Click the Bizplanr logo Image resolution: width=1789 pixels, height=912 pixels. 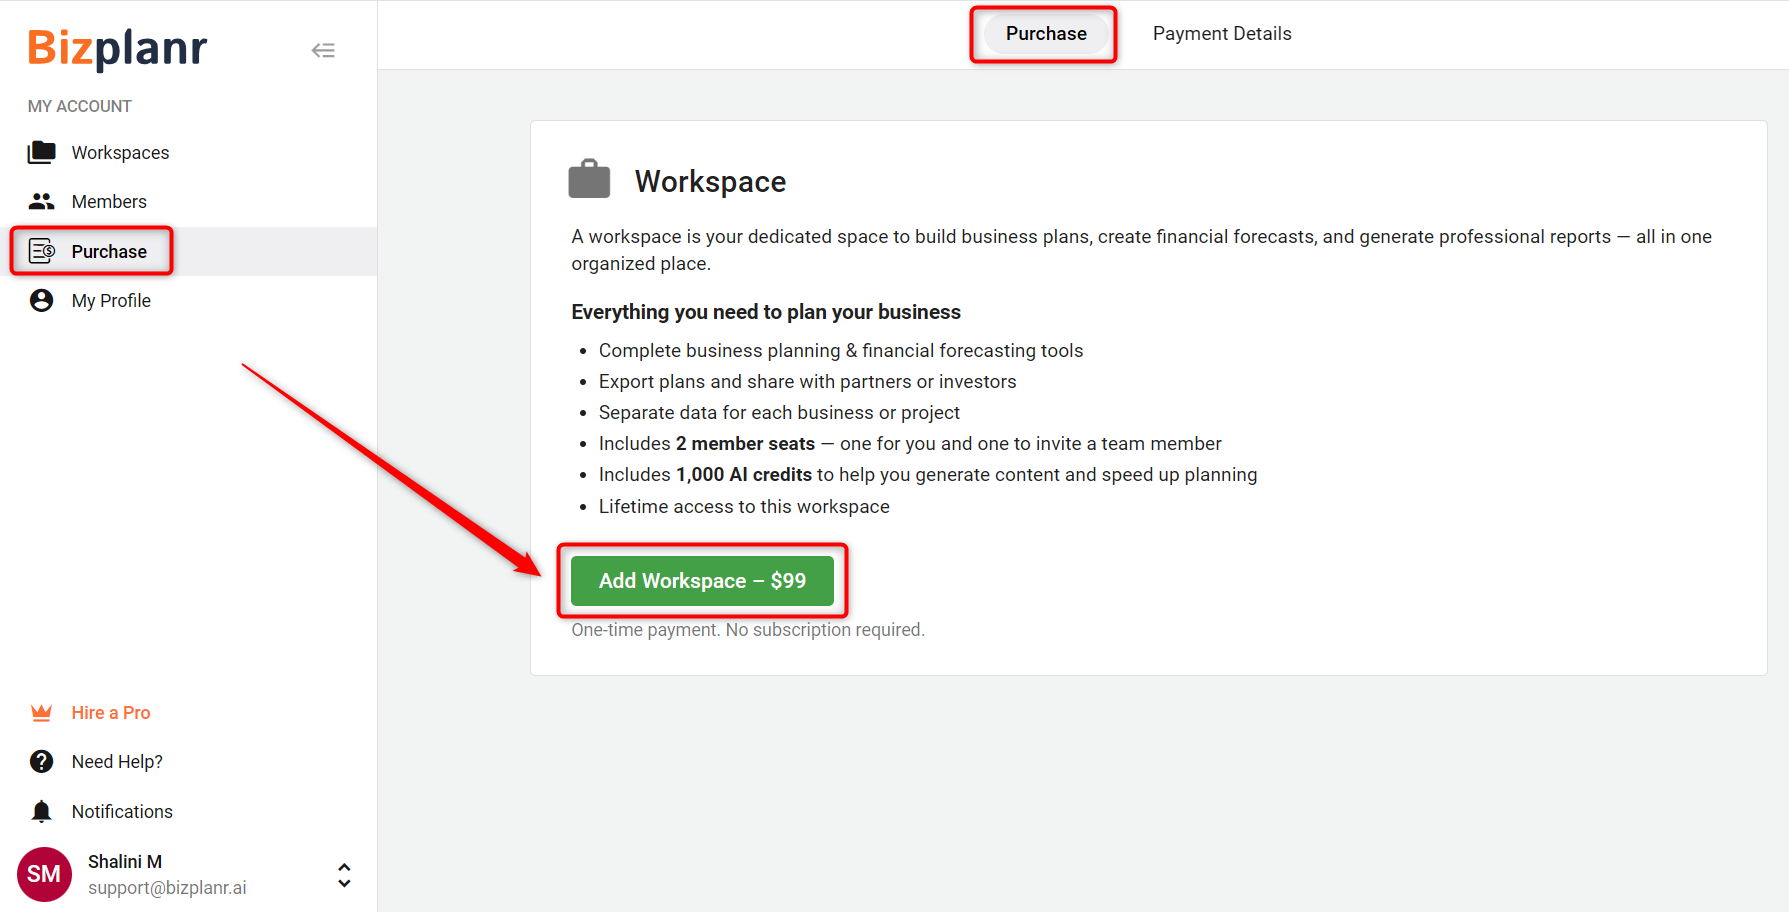pyautogui.click(x=117, y=48)
